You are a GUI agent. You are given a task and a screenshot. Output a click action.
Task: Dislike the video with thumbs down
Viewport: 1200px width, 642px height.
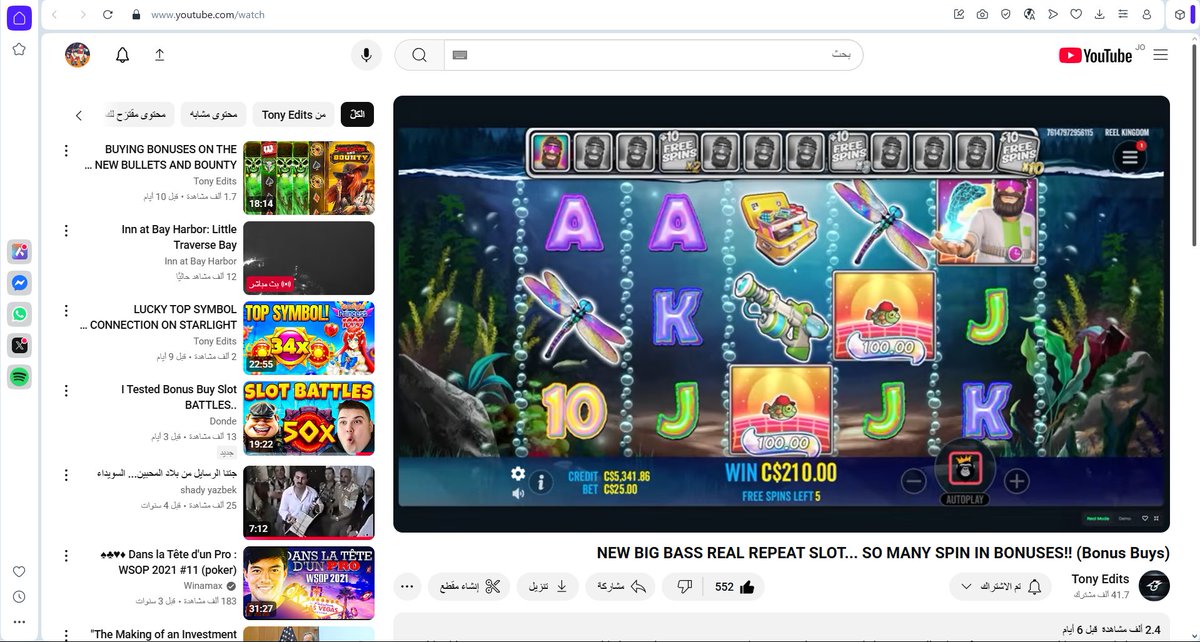coord(685,587)
